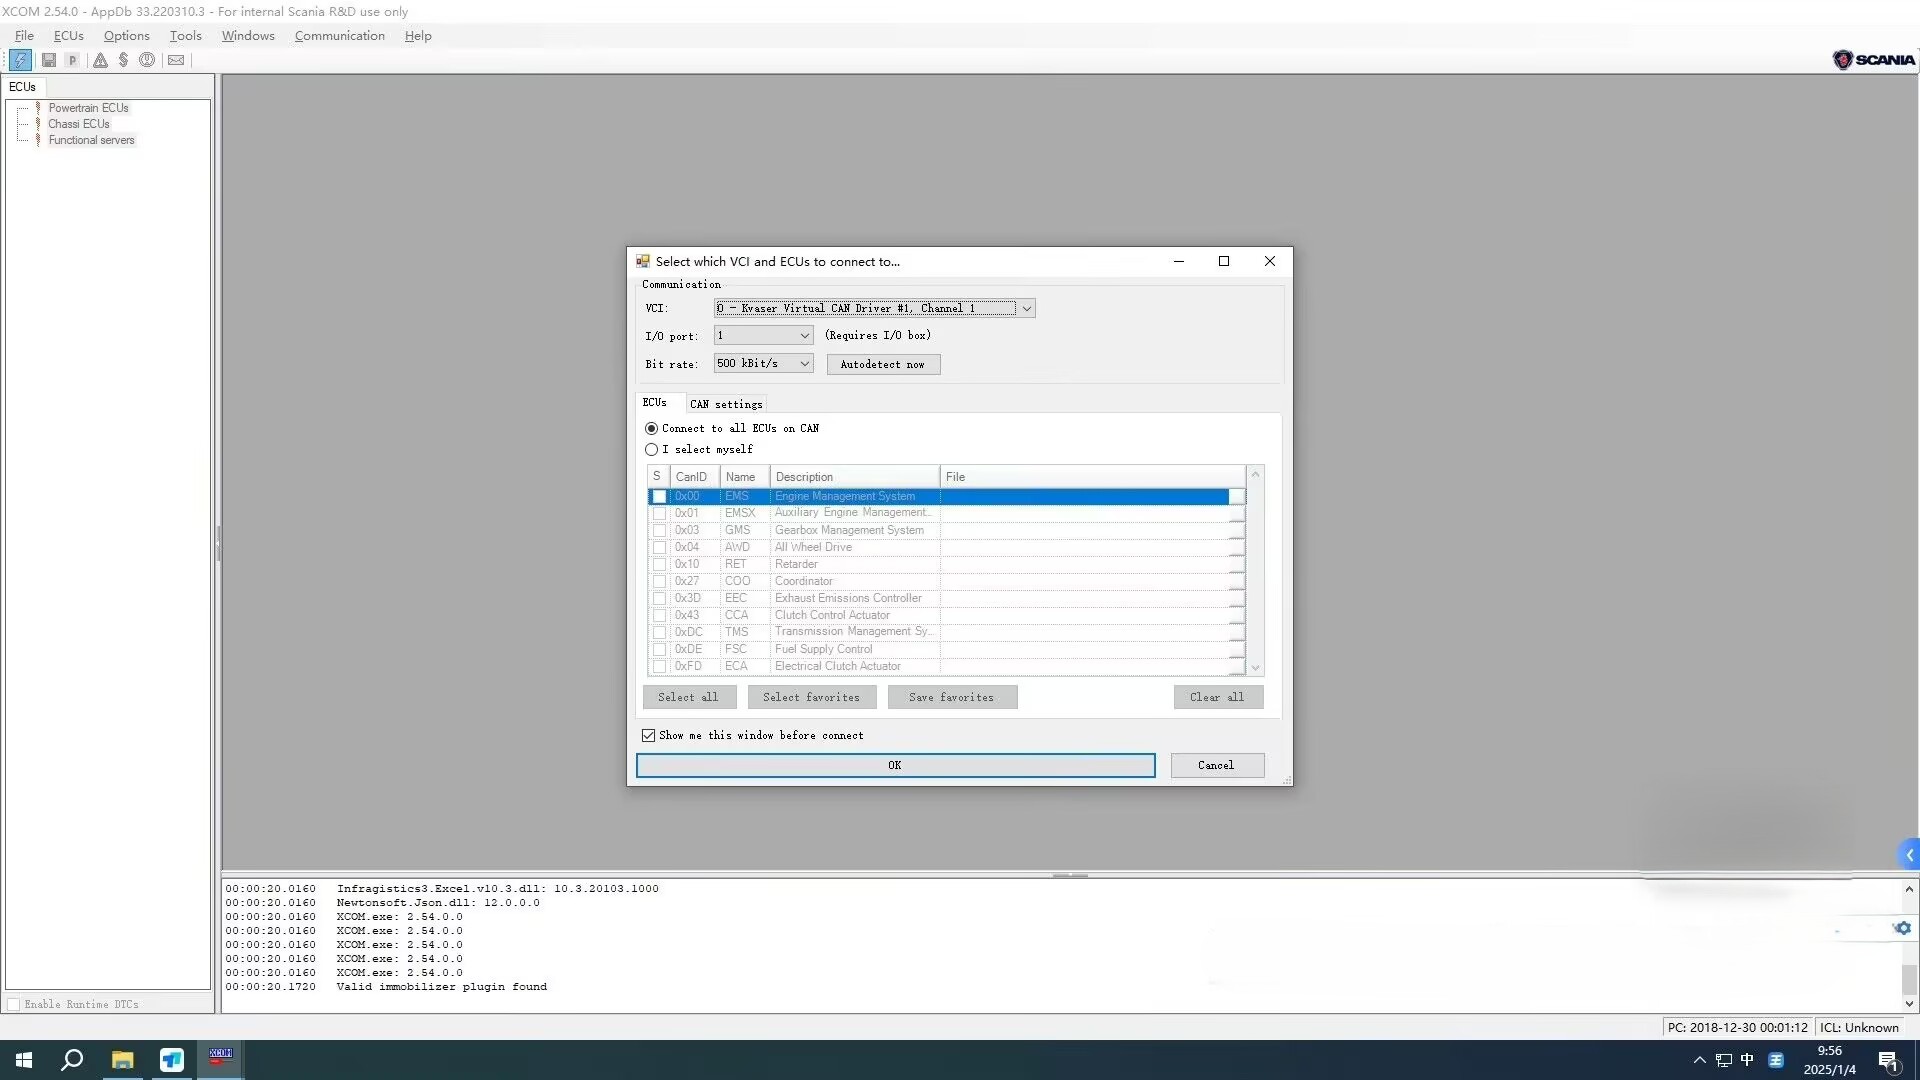Click the Chassi ECUs tree node
The width and height of the screenshot is (1920, 1080).
click(x=78, y=124)
